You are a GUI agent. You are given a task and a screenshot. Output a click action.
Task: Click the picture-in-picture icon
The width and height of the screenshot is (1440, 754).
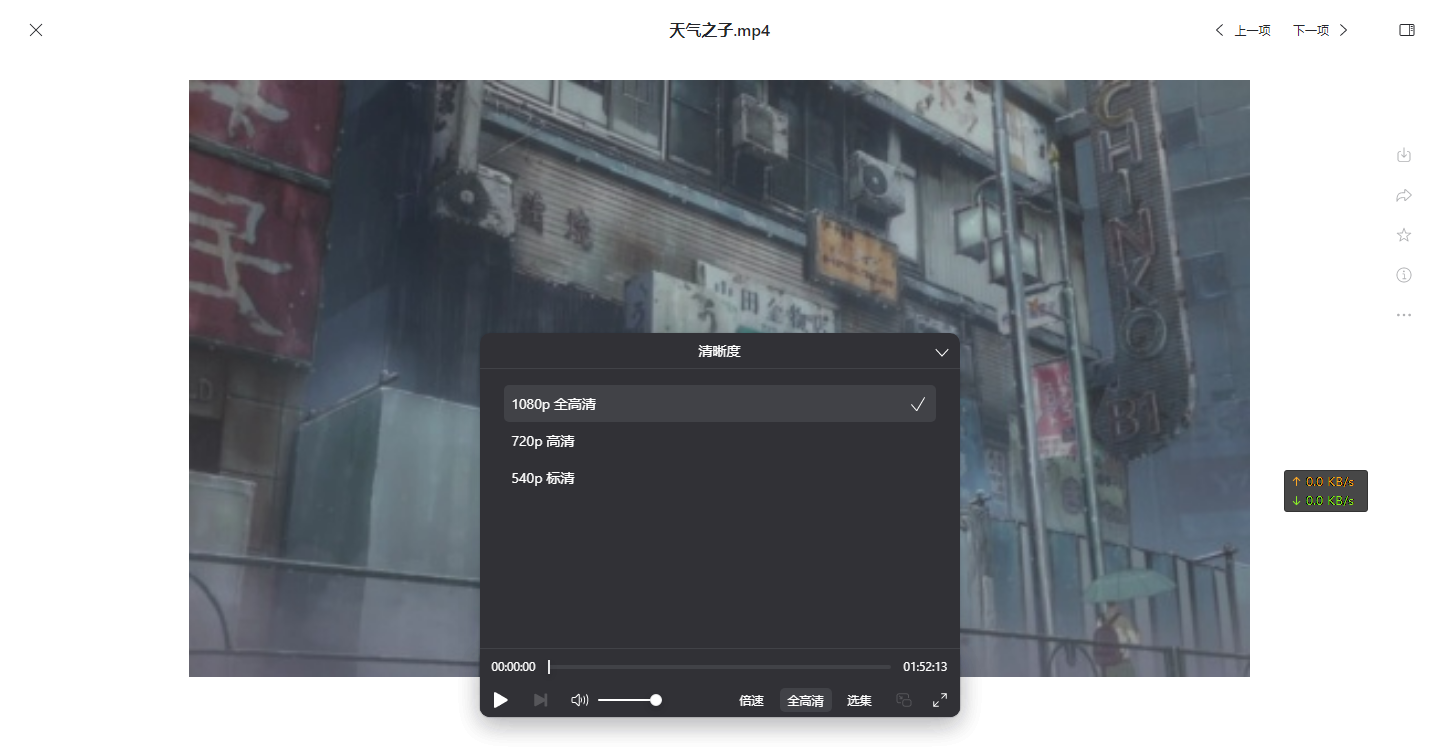pos(904,700)
